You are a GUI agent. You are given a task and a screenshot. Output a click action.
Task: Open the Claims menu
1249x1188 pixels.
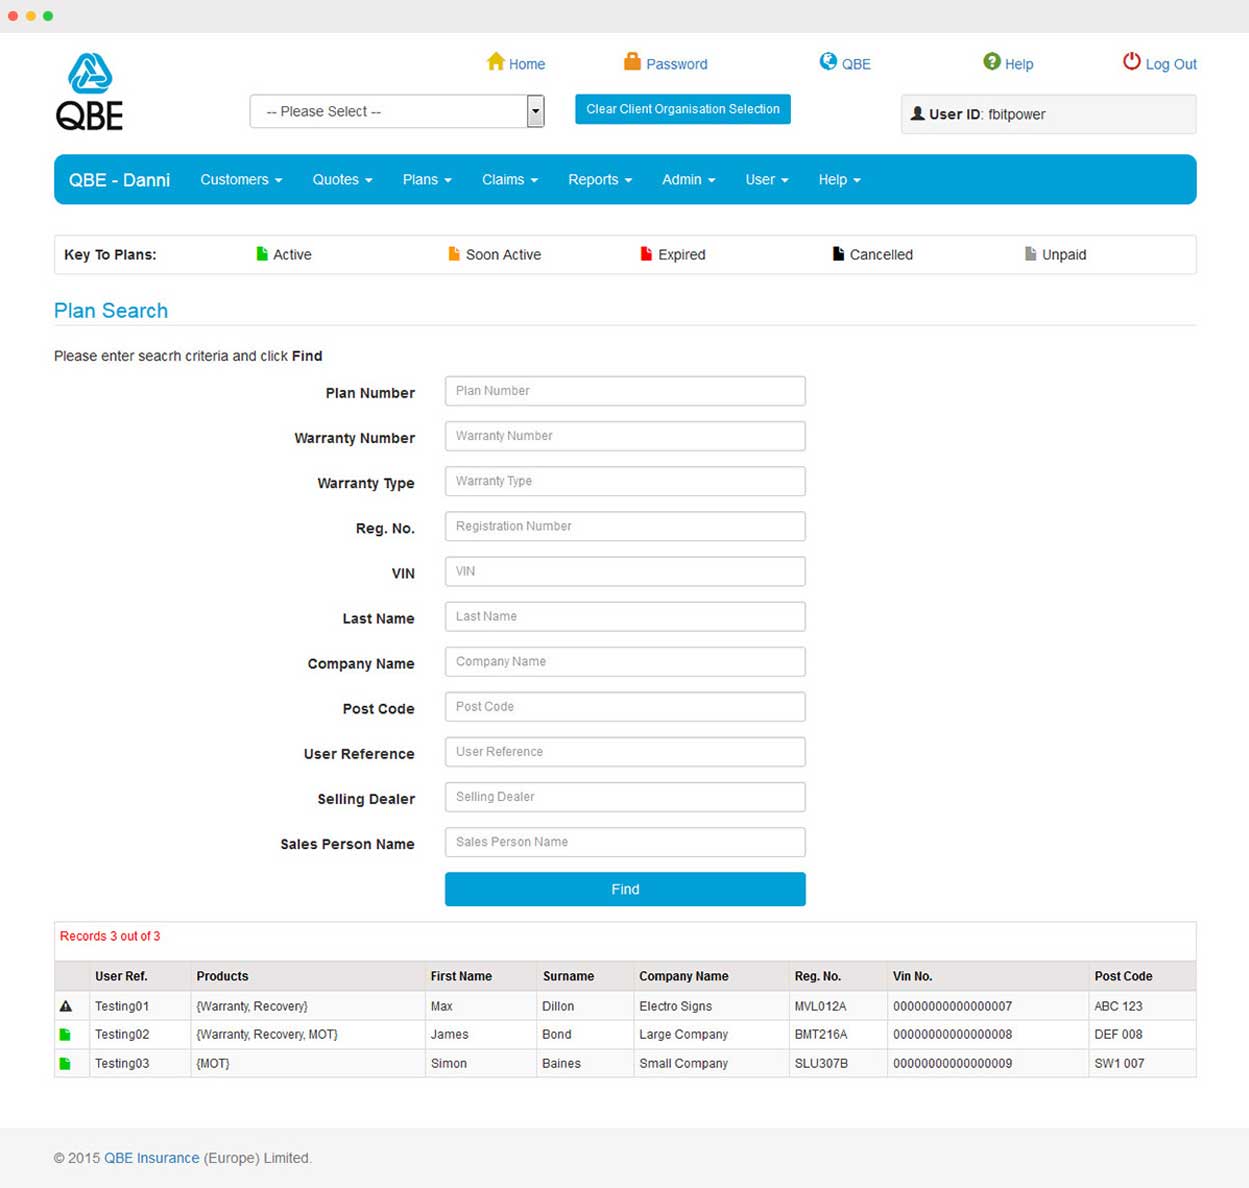[509, 180]
